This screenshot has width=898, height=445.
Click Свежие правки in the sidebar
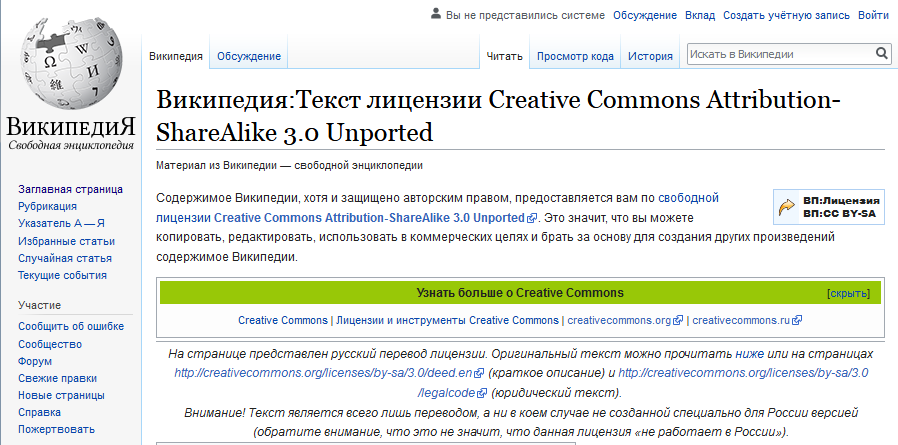click(56, 378)
